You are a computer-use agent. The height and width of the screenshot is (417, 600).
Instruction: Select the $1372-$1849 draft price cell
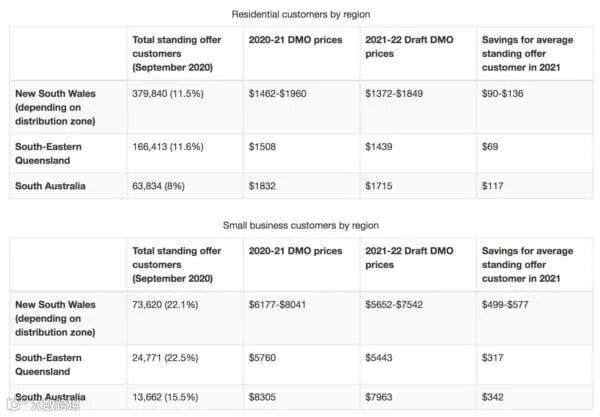pos(397,94)
